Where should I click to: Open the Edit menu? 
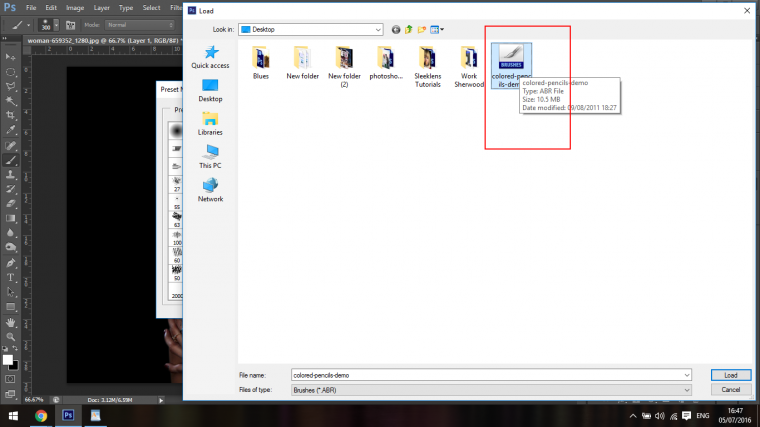click(x=51, y=8)
